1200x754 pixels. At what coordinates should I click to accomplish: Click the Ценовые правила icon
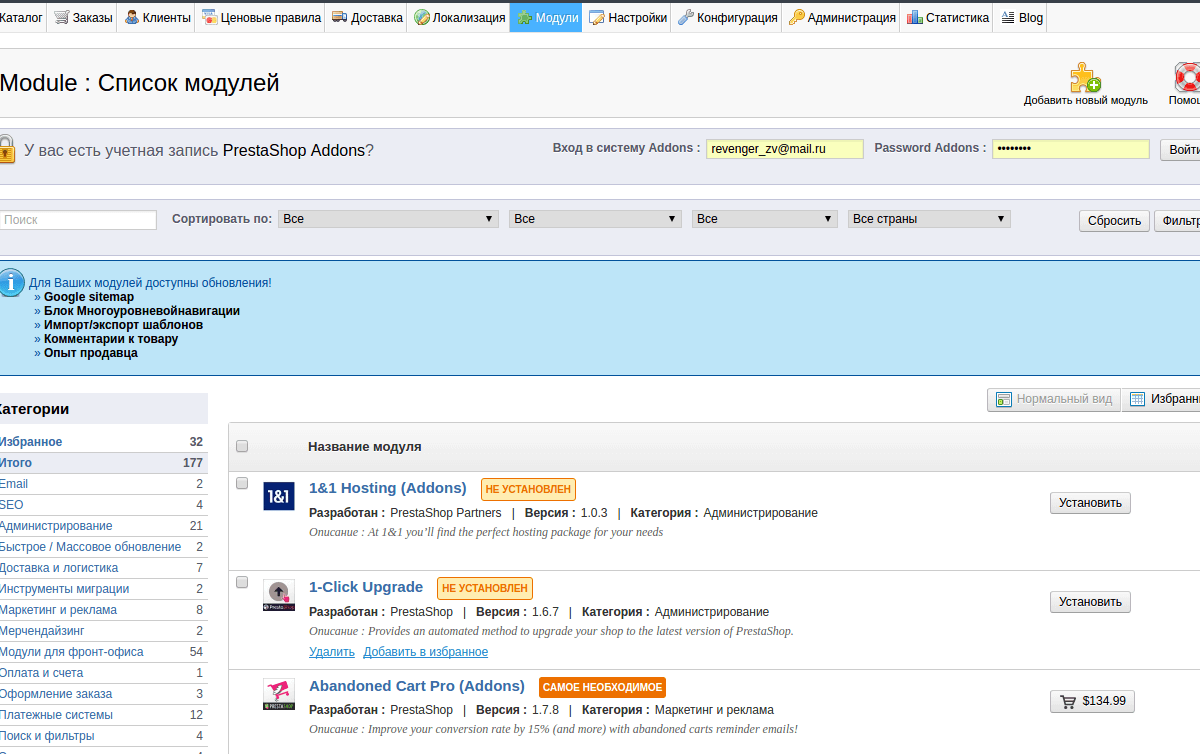[209, 17]
